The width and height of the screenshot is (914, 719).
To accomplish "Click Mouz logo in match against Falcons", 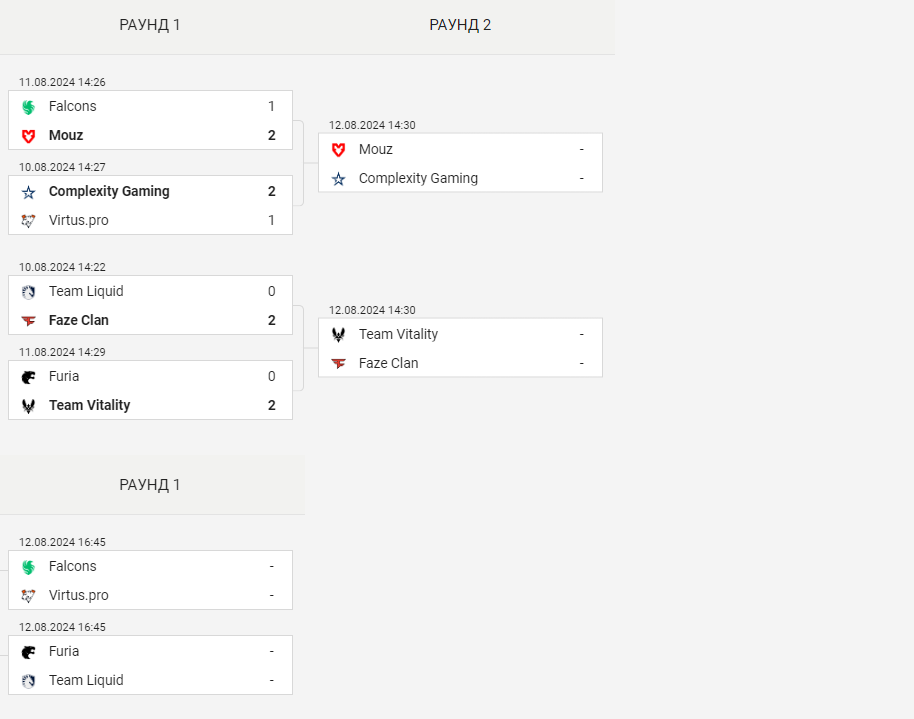I will point(28,136).
